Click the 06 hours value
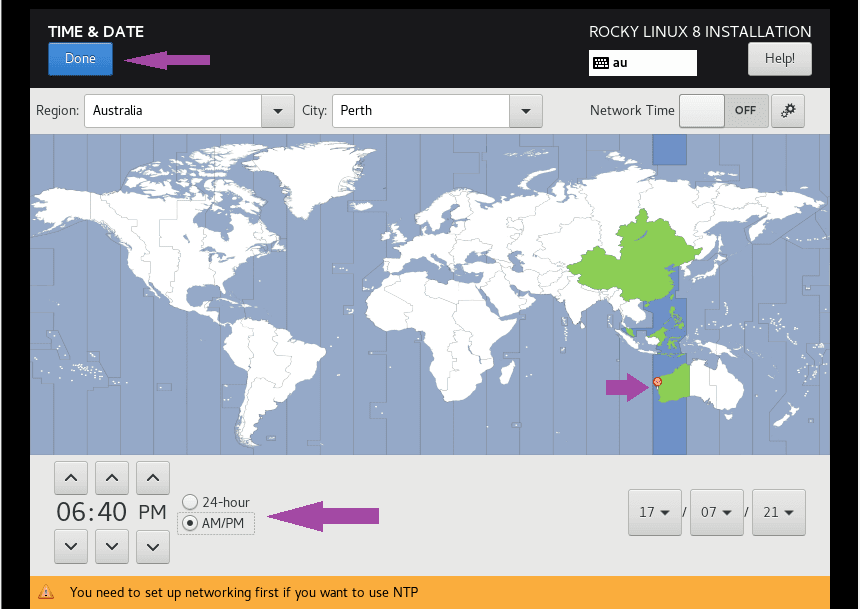 click(71, 512)
